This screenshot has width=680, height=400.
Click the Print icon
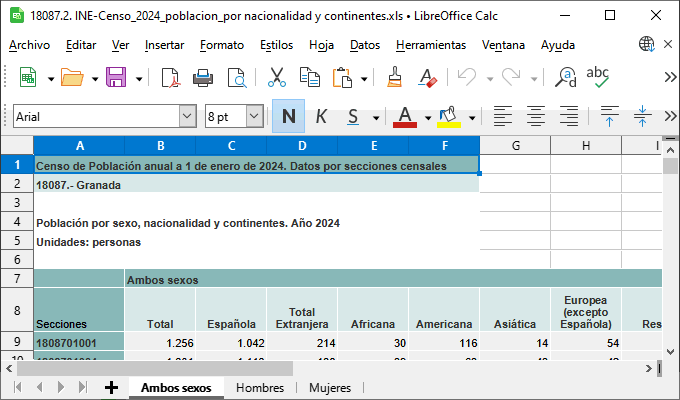click(x=203, y=78)
